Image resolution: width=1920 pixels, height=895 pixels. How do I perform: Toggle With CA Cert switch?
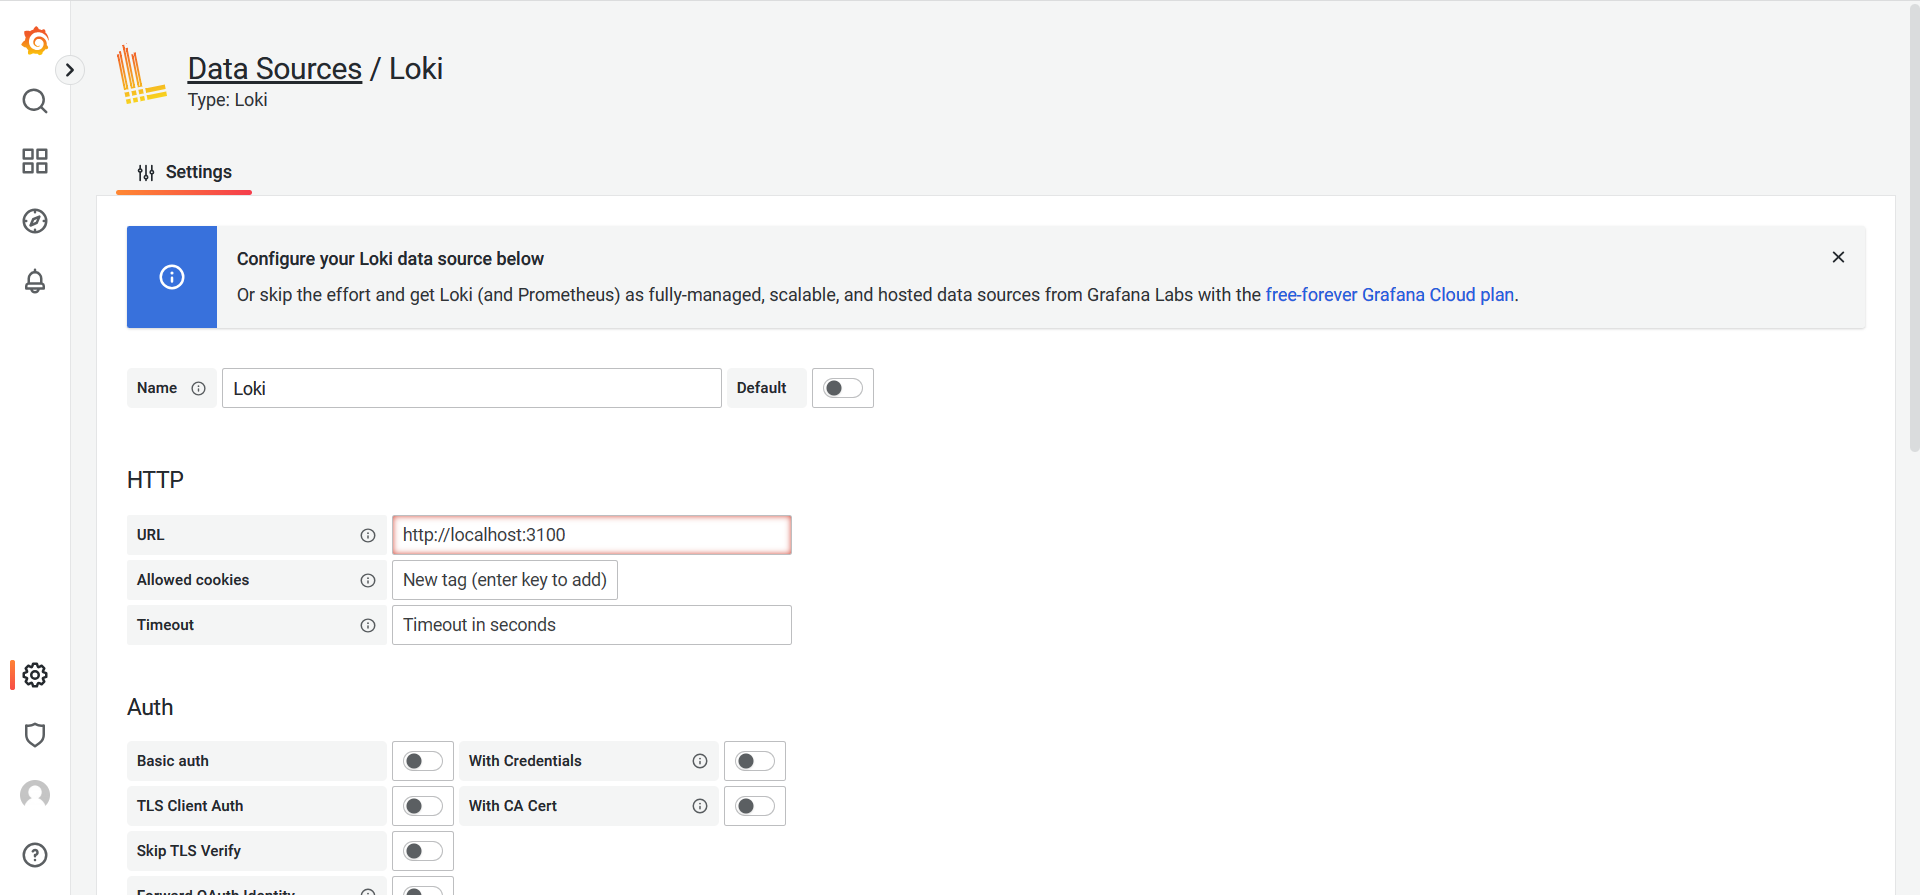[755, 806]
